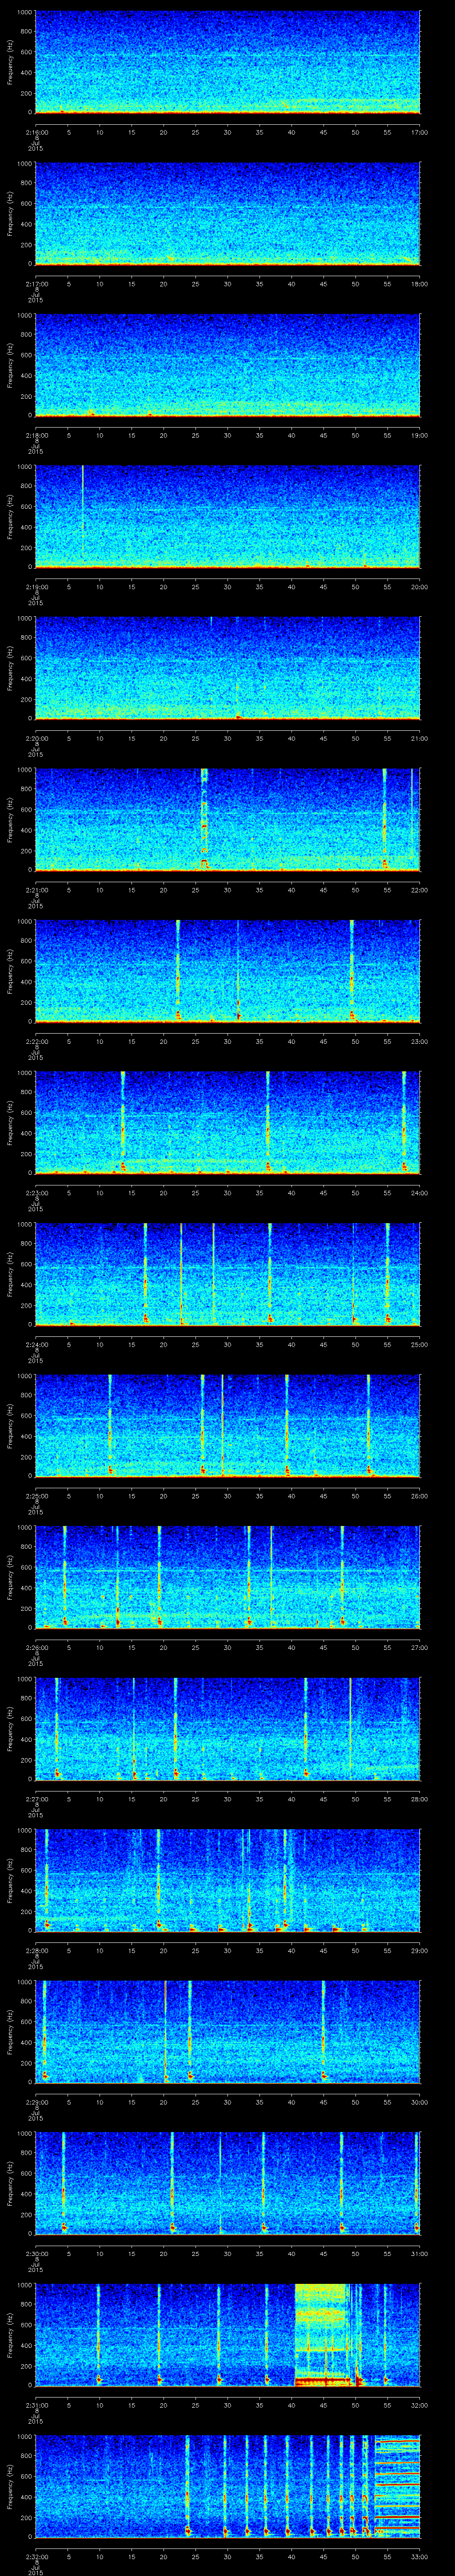
Task: Click the spectrogram panel starting at 2:22:00
Action: pos(227,971)
